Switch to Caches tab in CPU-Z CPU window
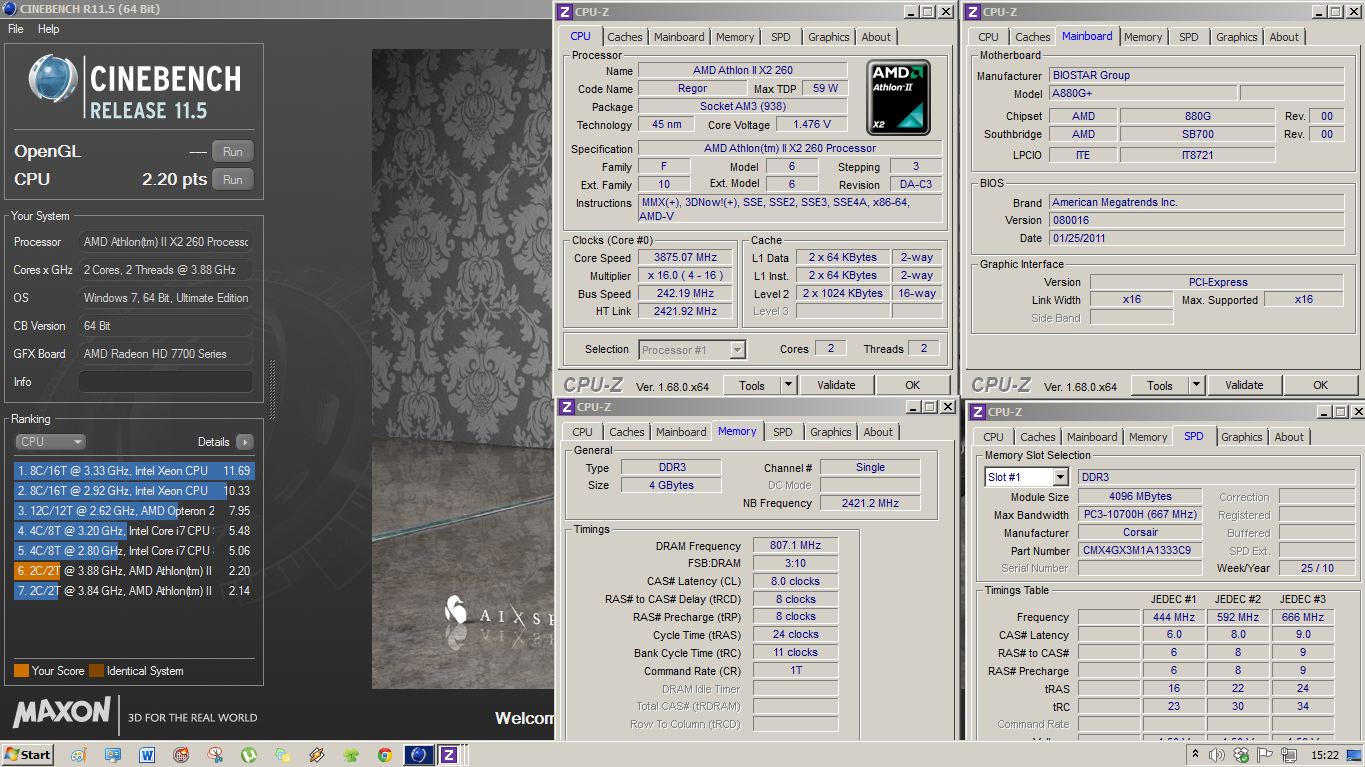The height and width of the screenshot is (767, 1365). [625, 37]
